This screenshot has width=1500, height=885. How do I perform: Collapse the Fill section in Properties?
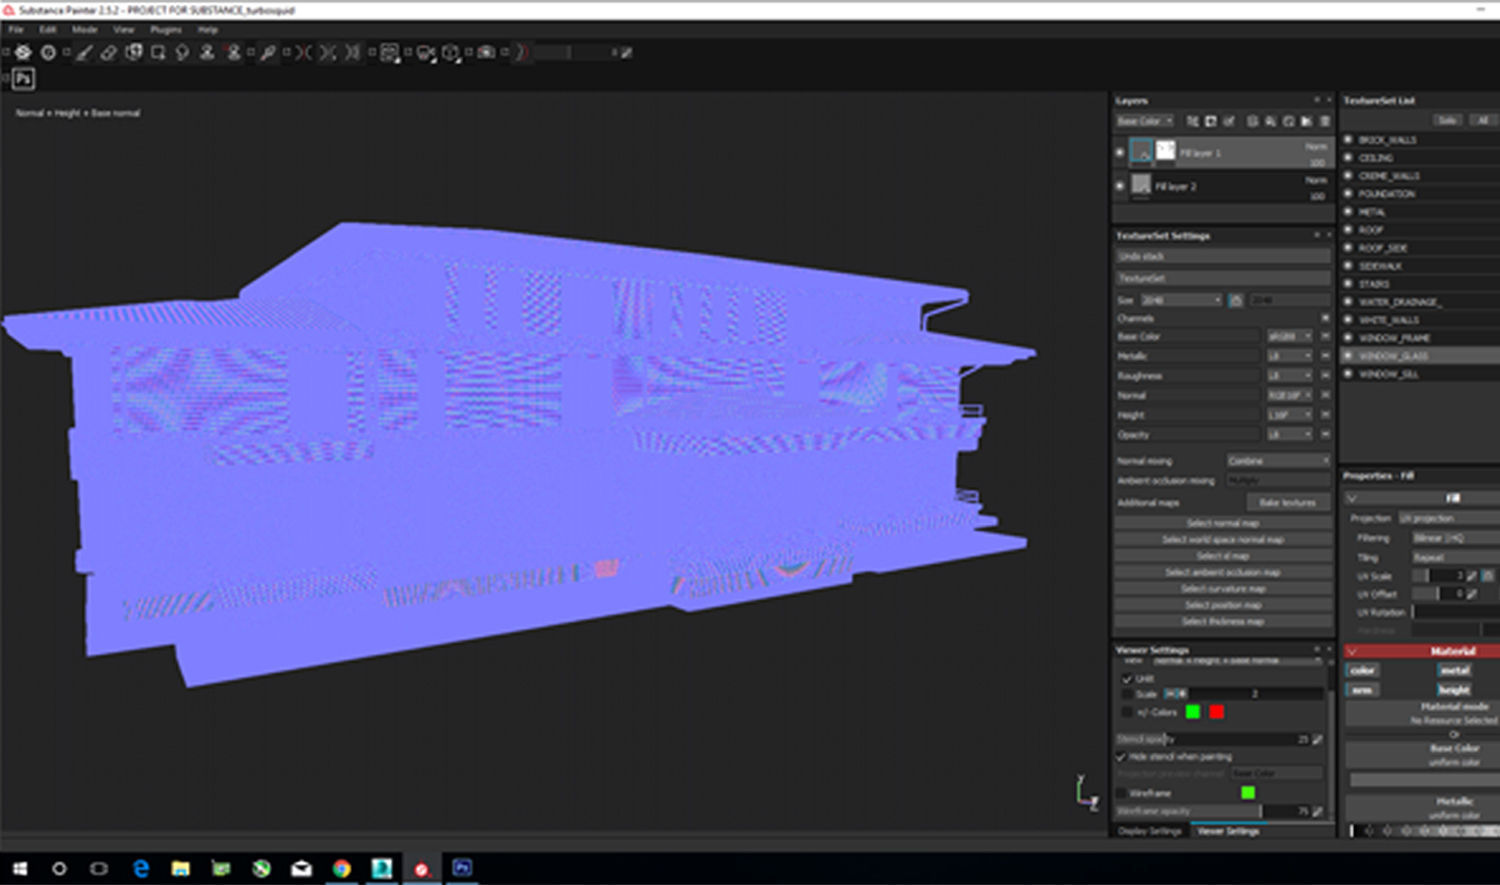tap(1352, 498)
